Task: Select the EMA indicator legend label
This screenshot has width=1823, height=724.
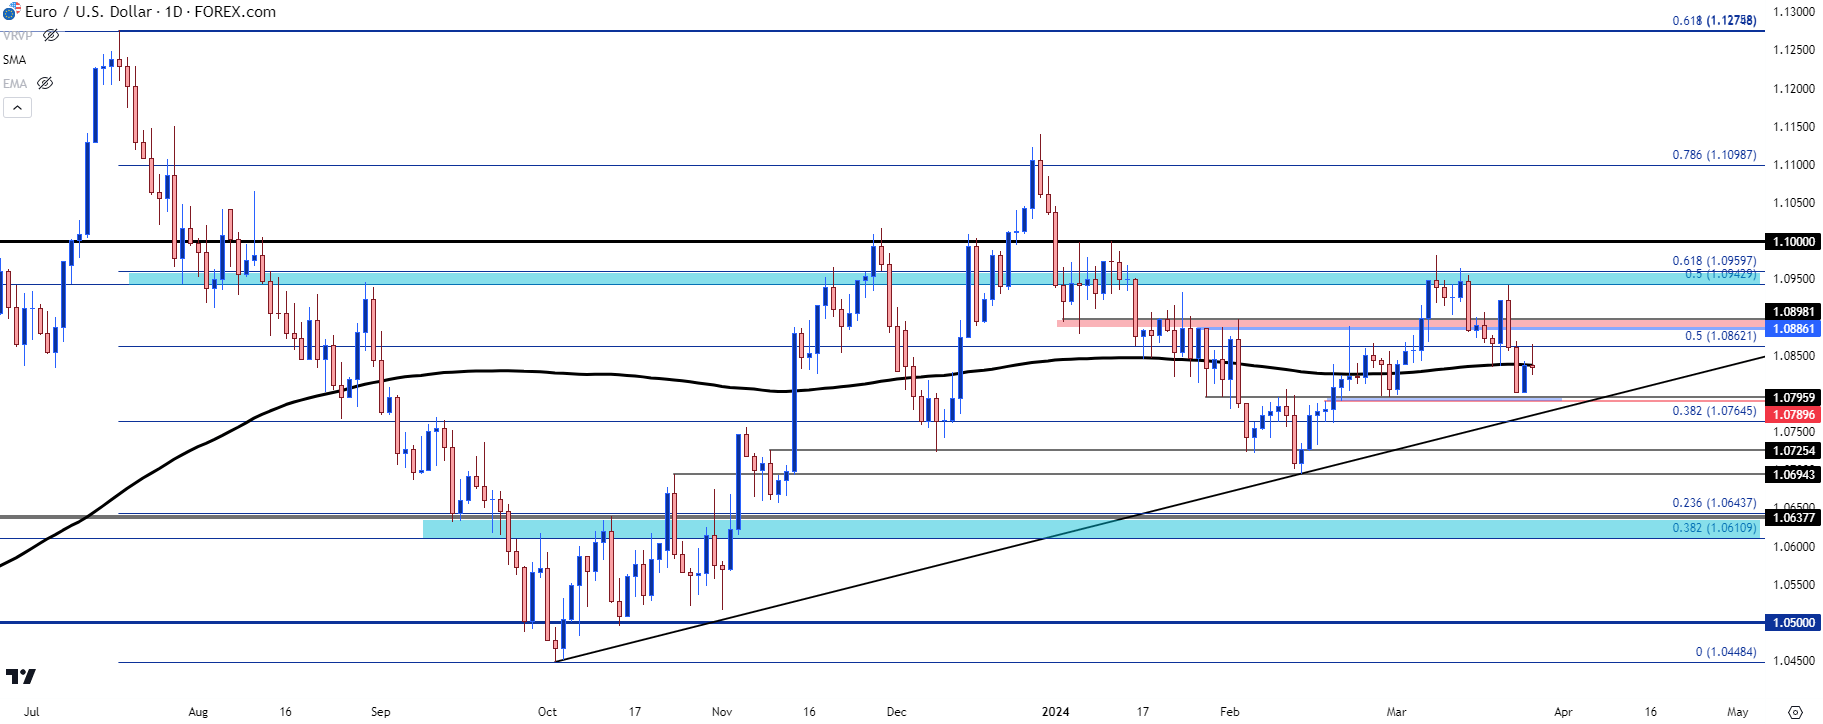Action: [15, 84]
